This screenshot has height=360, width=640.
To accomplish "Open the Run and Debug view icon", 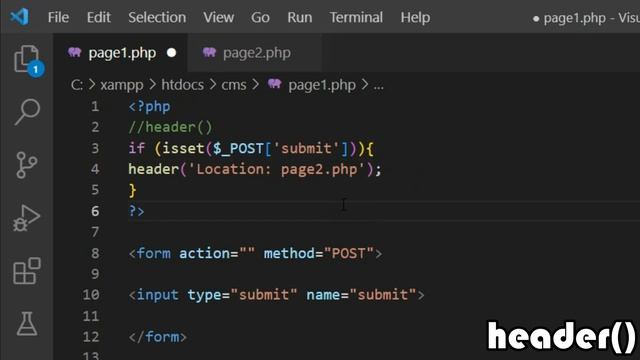I will (27, 218).
